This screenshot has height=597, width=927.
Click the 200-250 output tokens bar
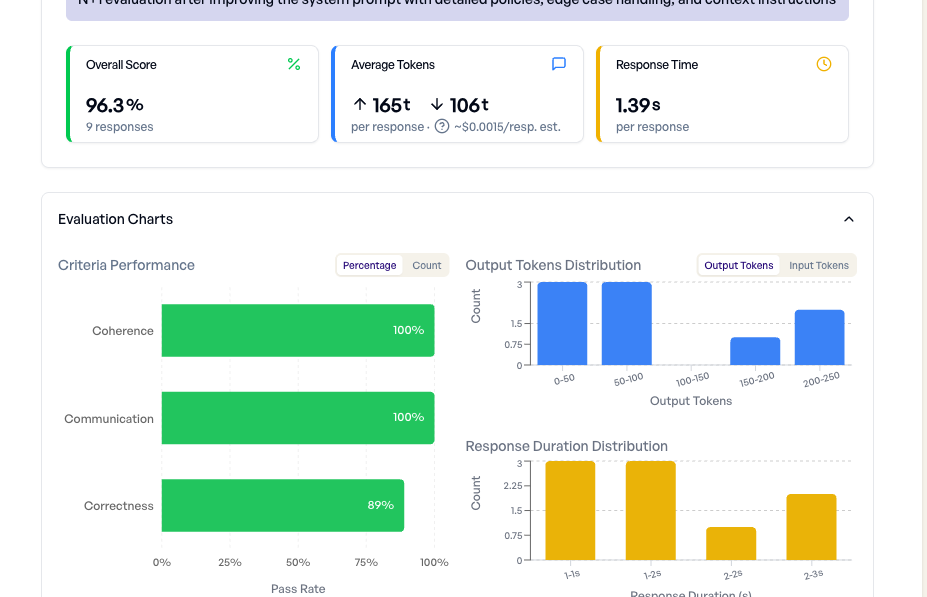pyautogui.click(x=819, y=338)
